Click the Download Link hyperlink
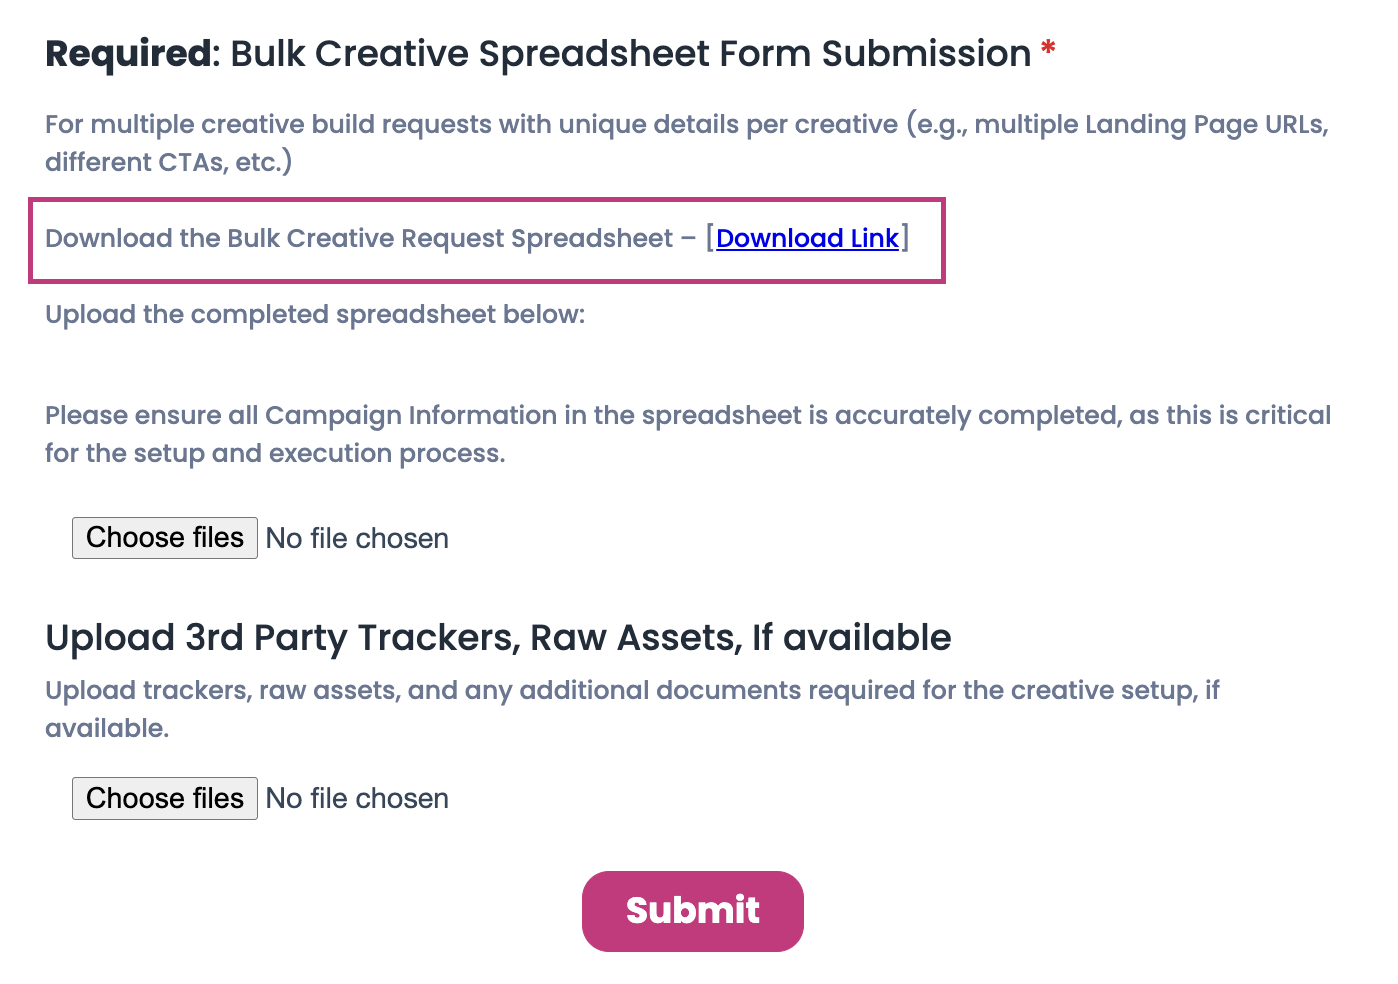The height and width of the screenshot is (984, 1398). pos(807,238)
